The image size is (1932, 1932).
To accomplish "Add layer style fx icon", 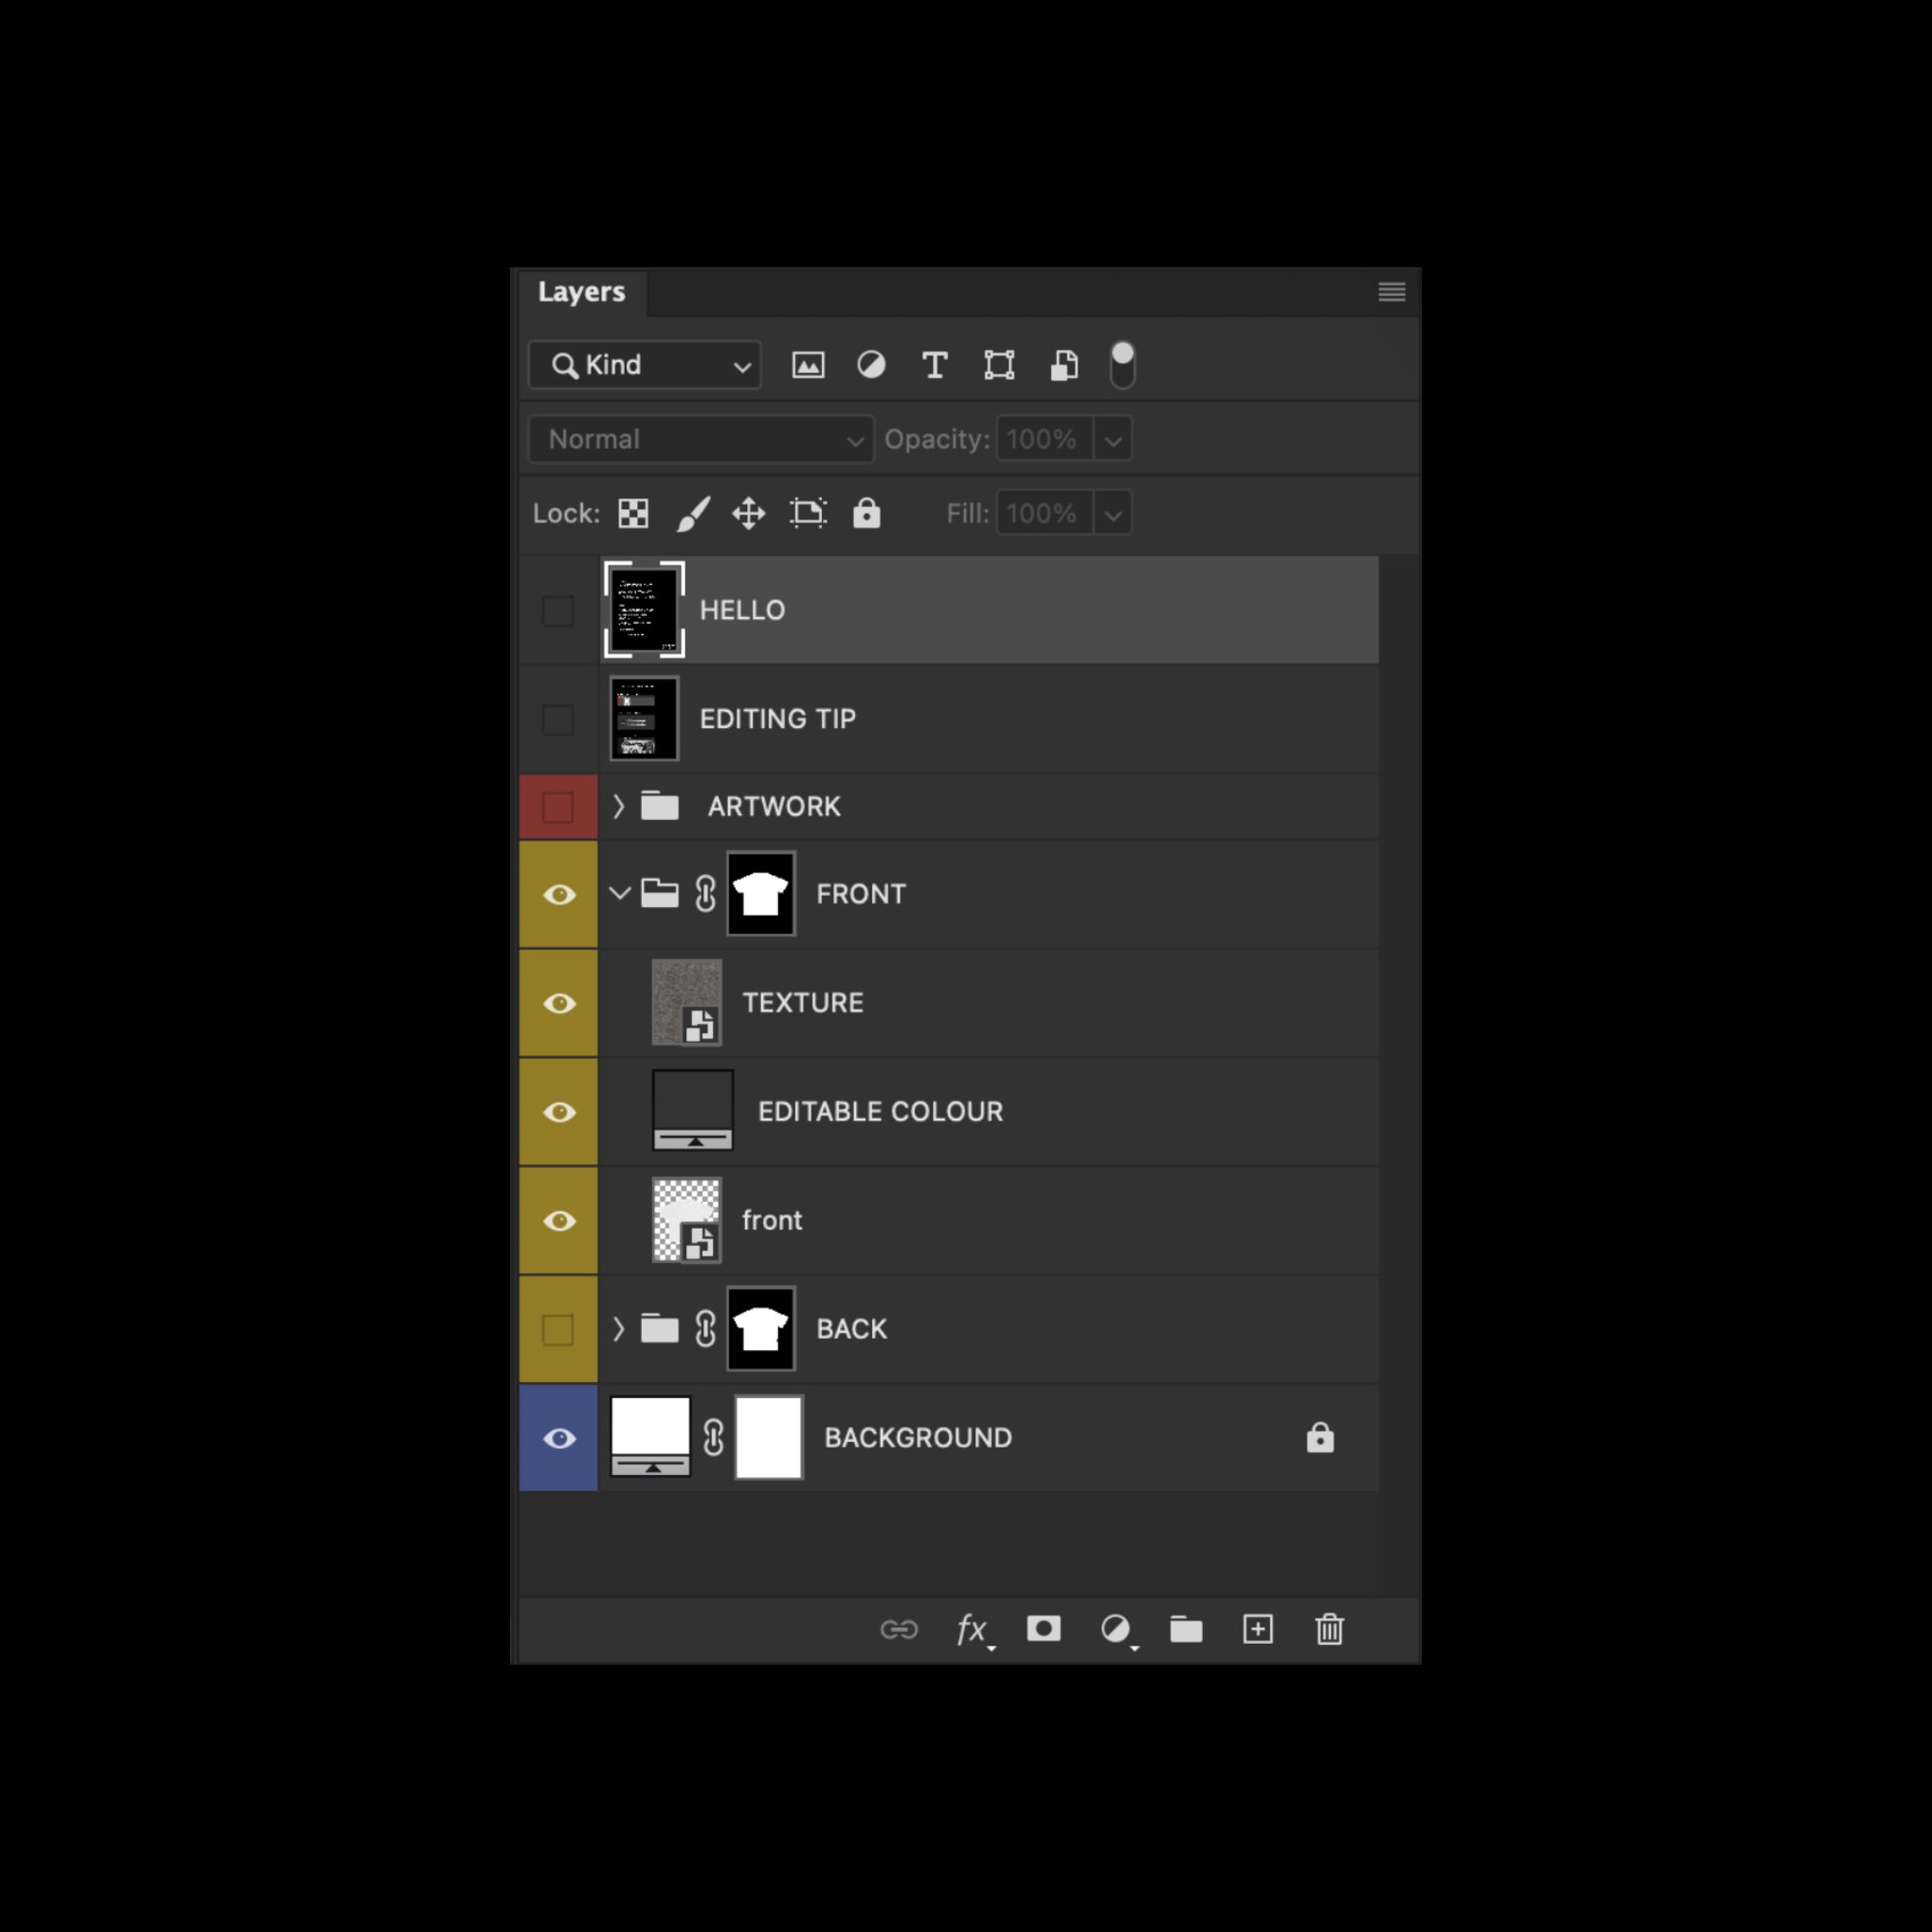I will pos(973,1629).
